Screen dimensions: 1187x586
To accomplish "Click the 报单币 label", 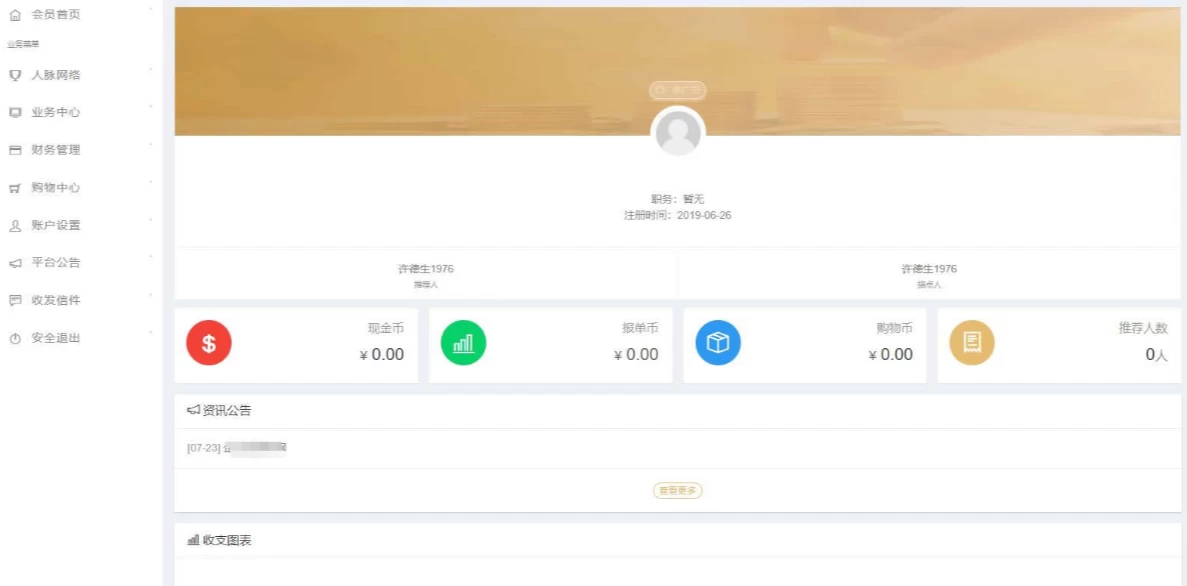I will pos(640,329).
